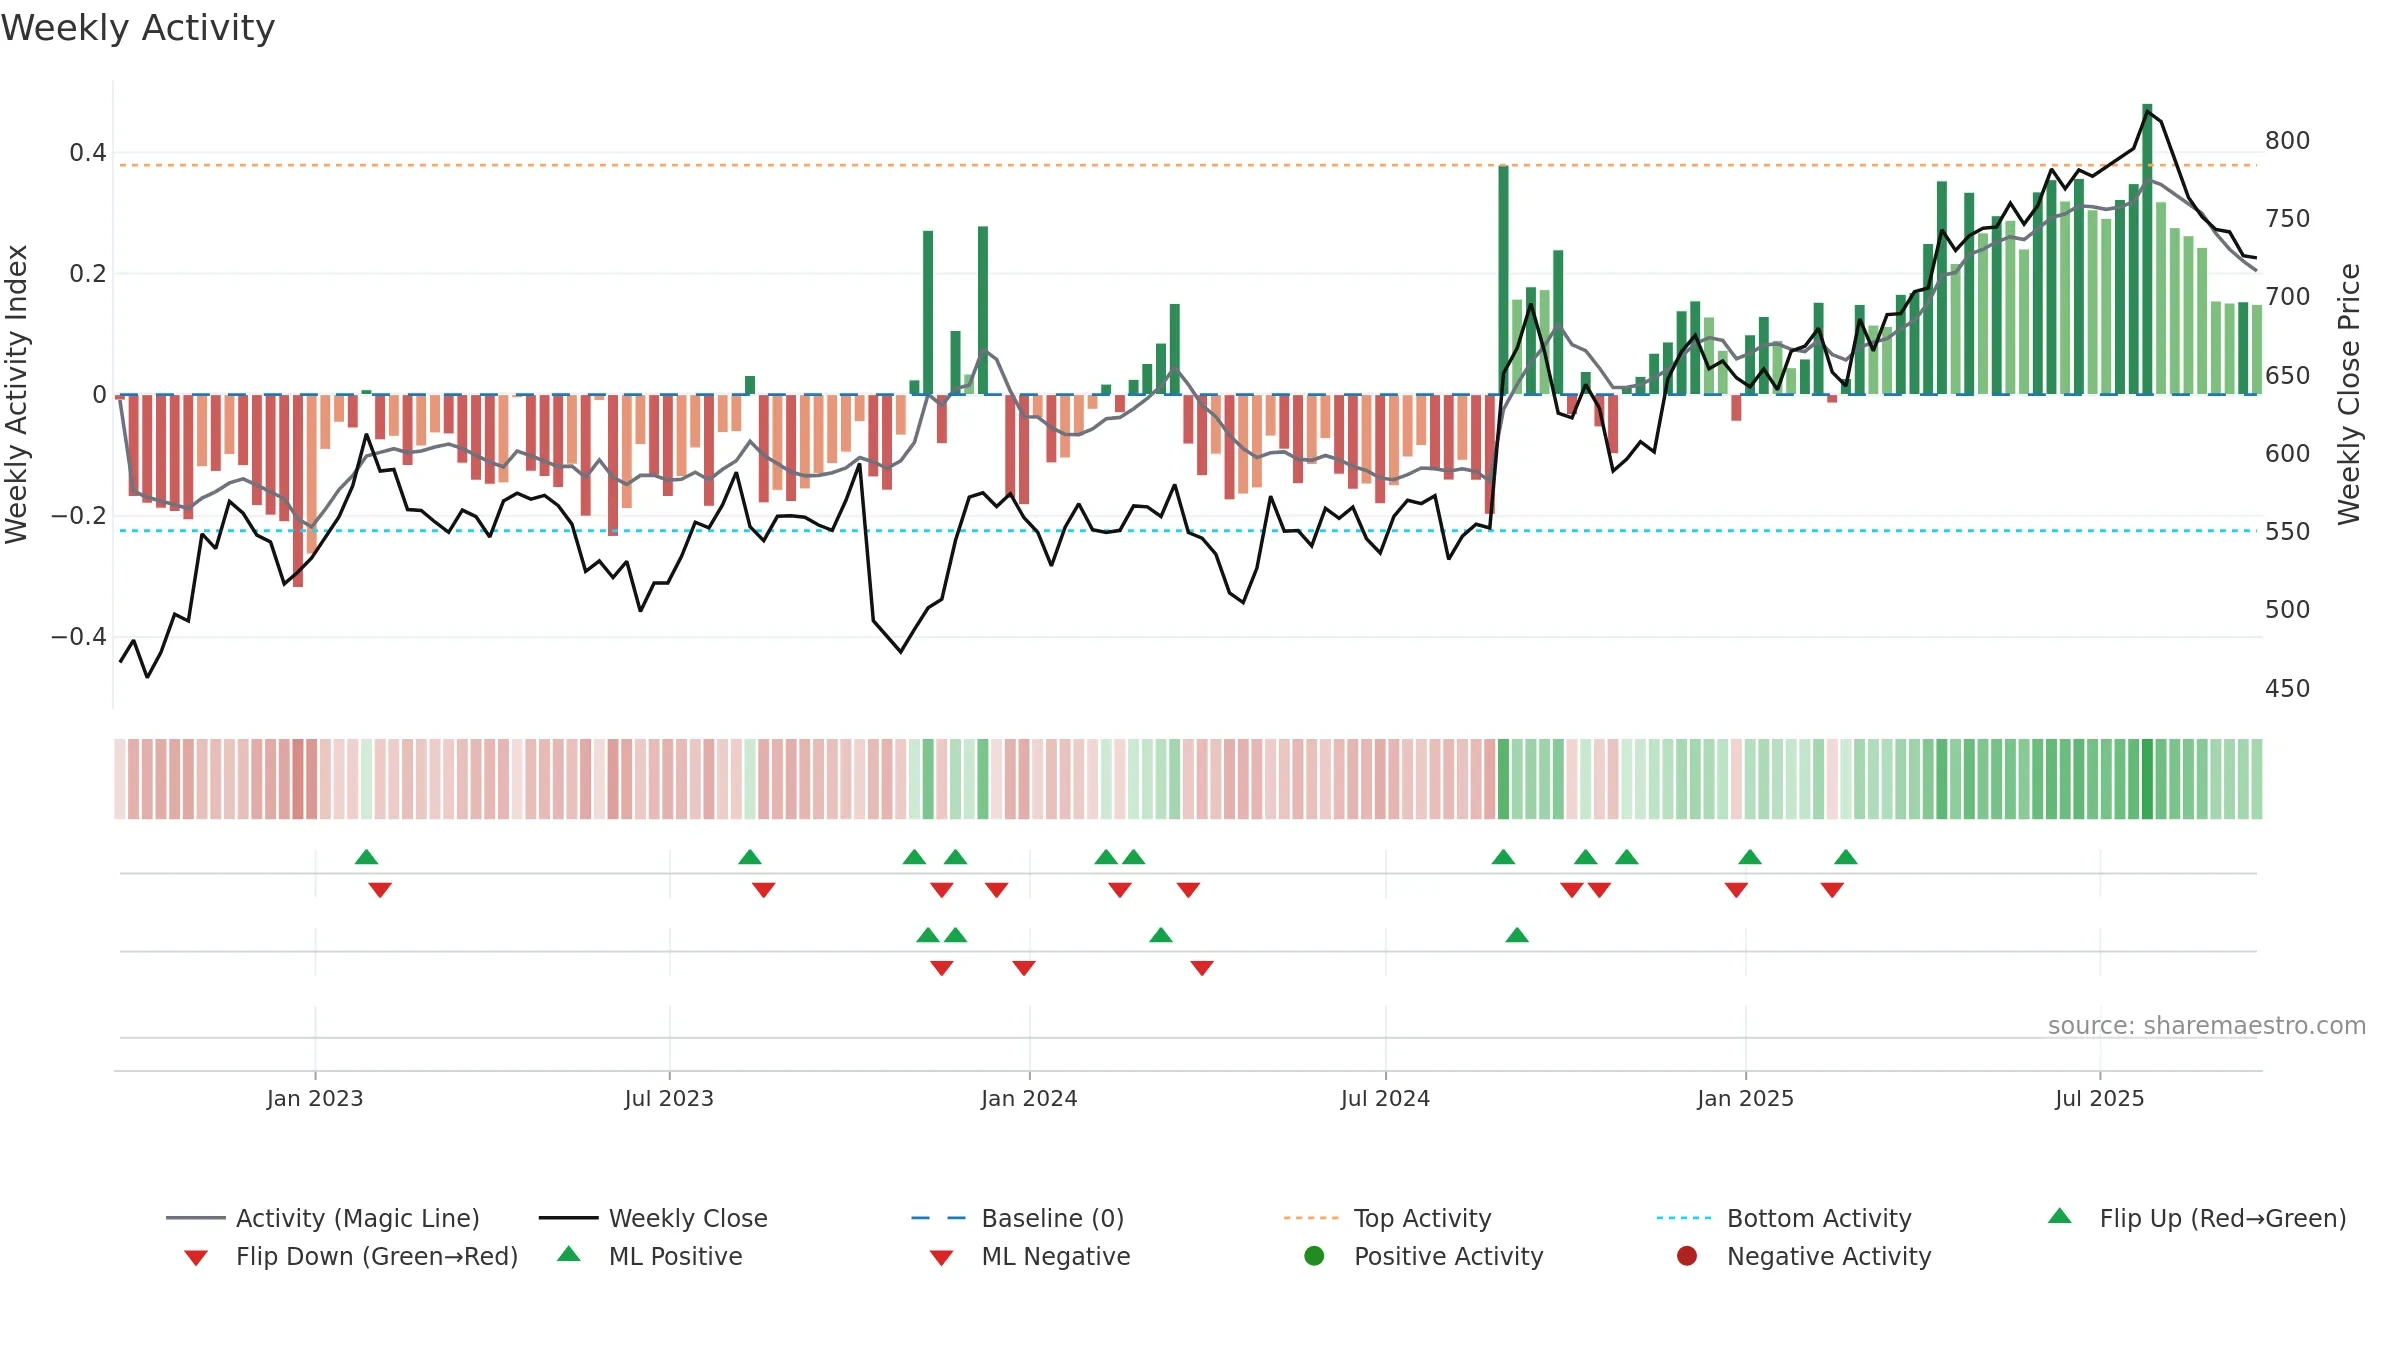Click the Weekly Activity chart title
Viewport: 2400px width, 1350px height.
coord(138,28)
